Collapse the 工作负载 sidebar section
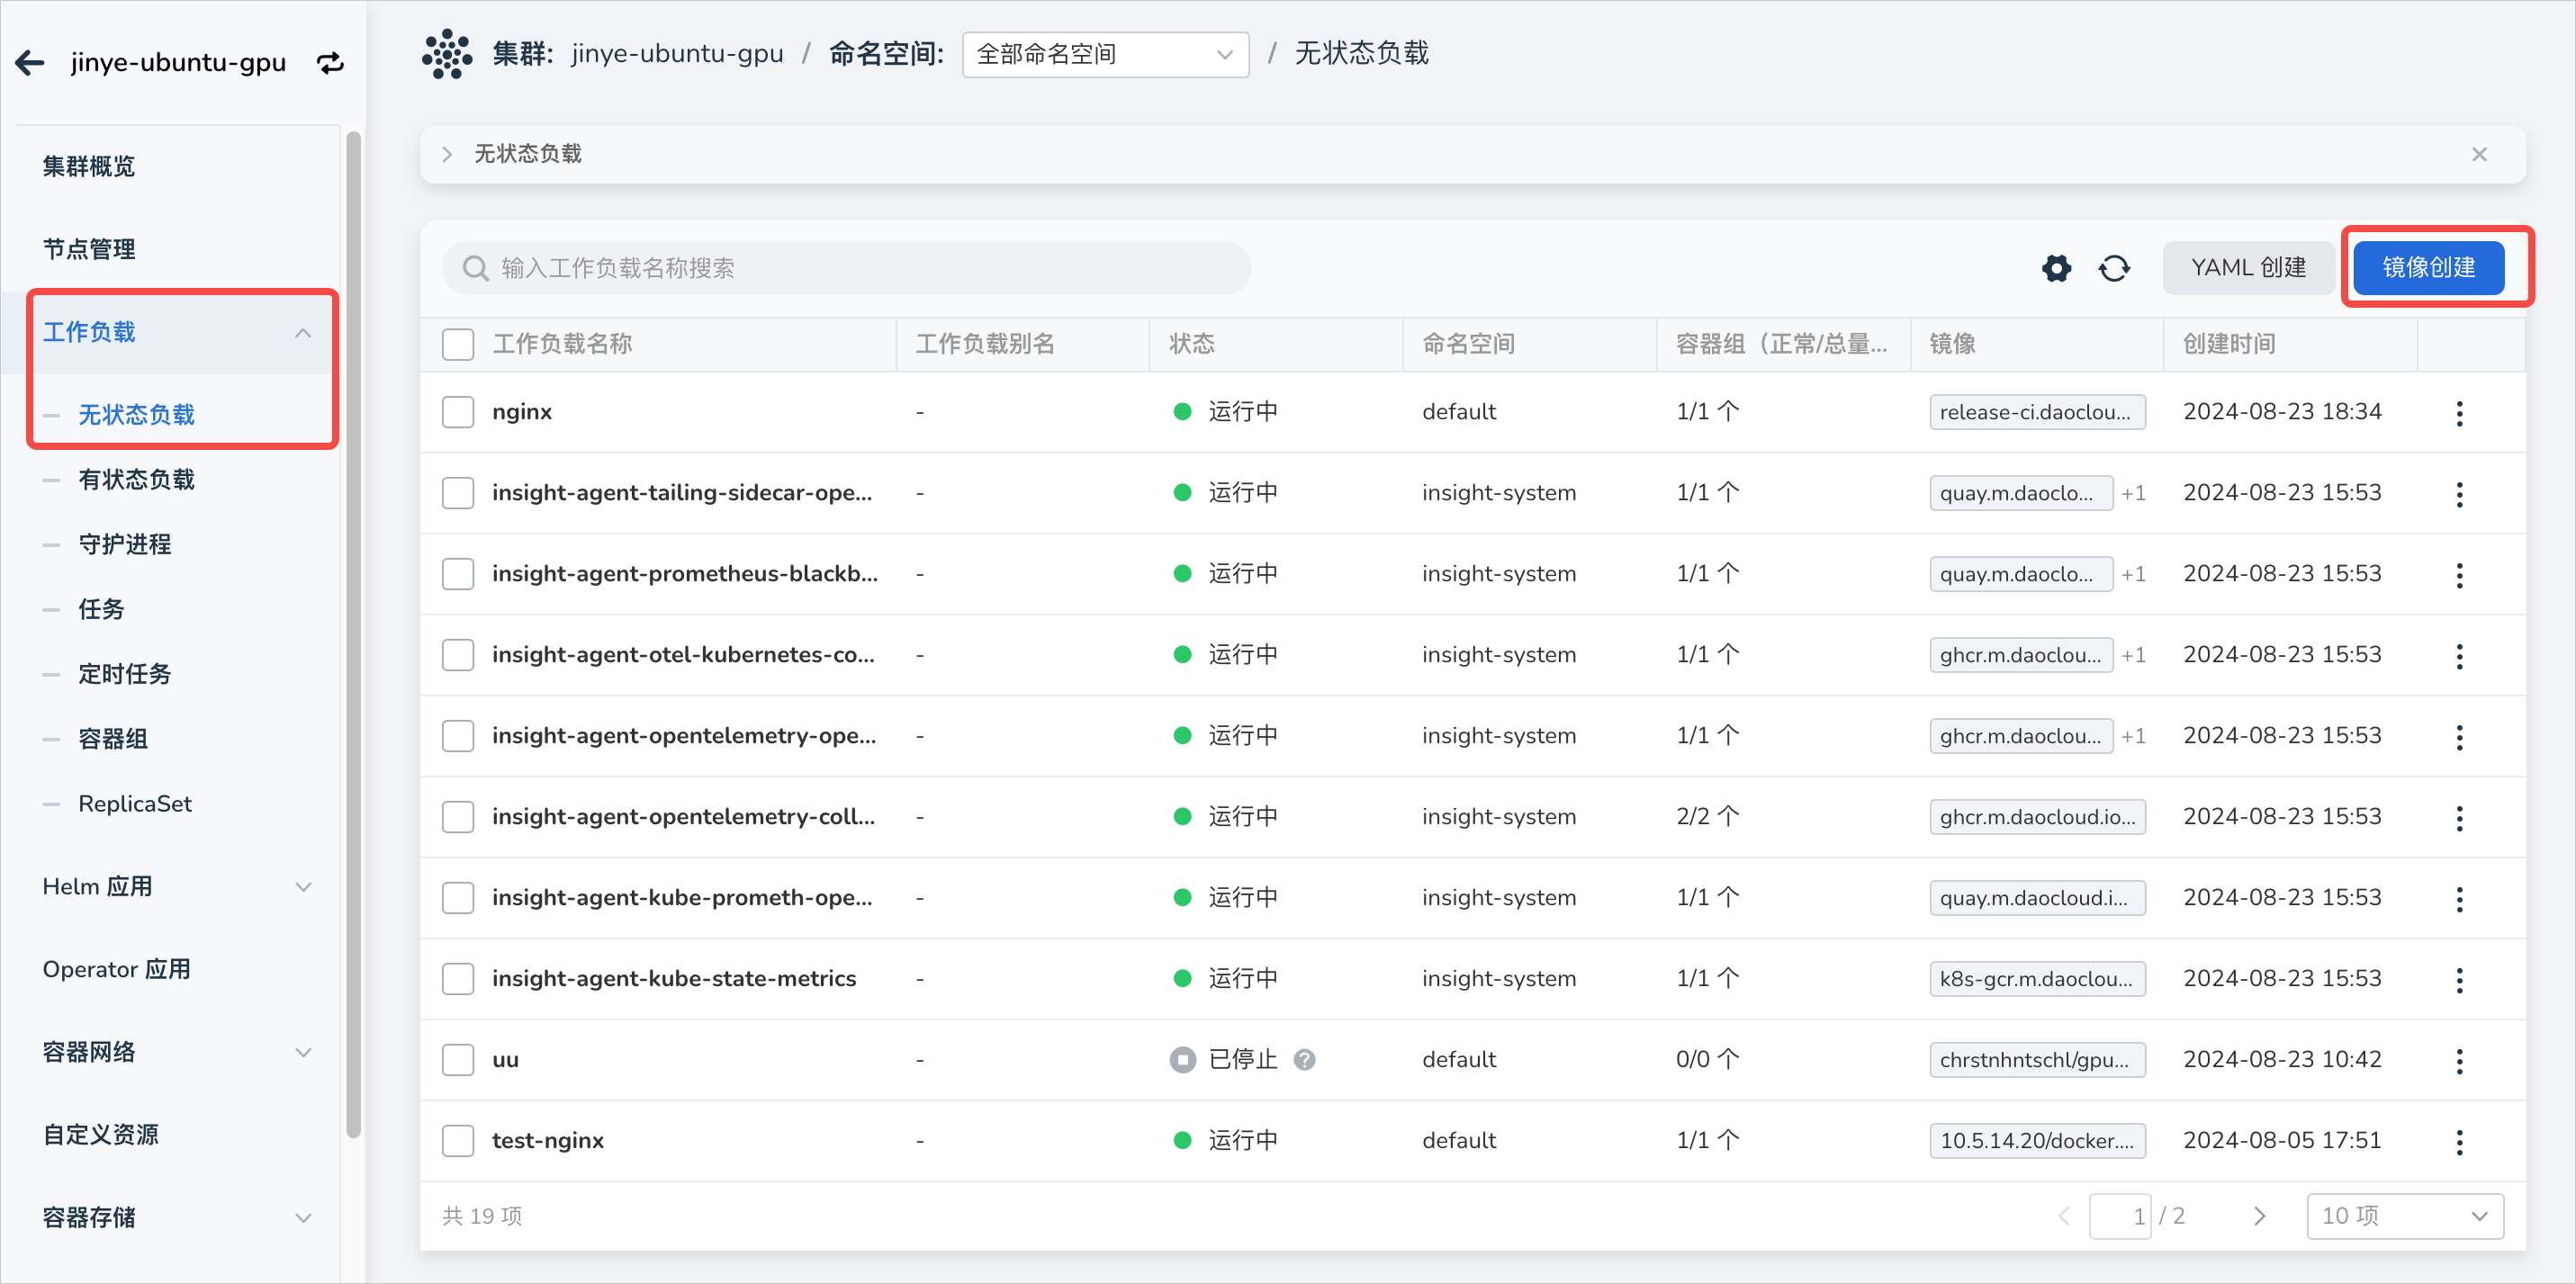 pos(303,332)
